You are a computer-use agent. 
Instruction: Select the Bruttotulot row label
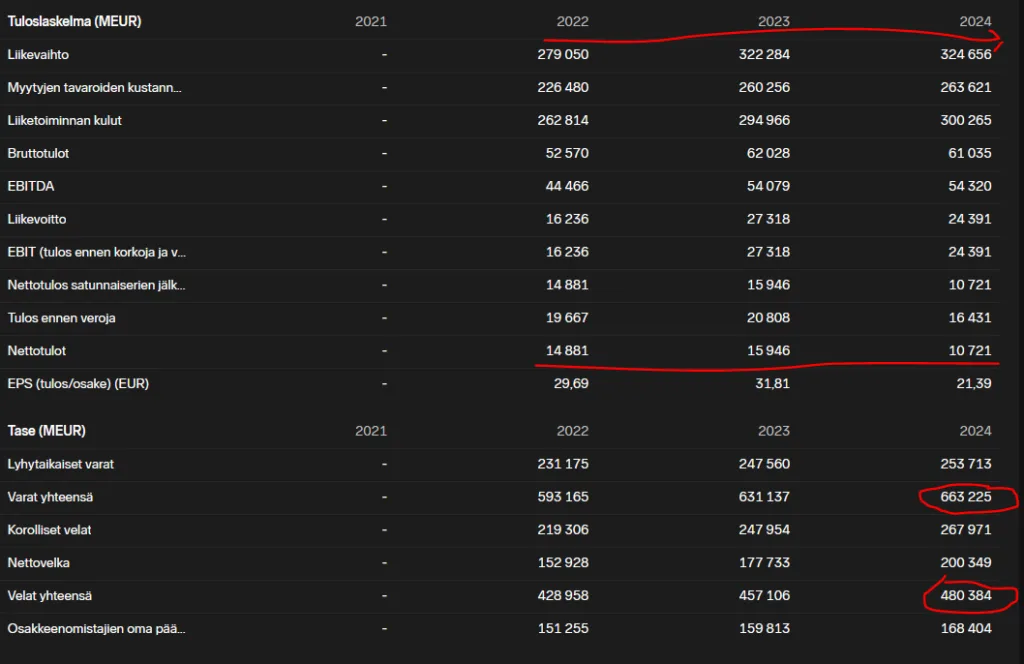[38, 153]
